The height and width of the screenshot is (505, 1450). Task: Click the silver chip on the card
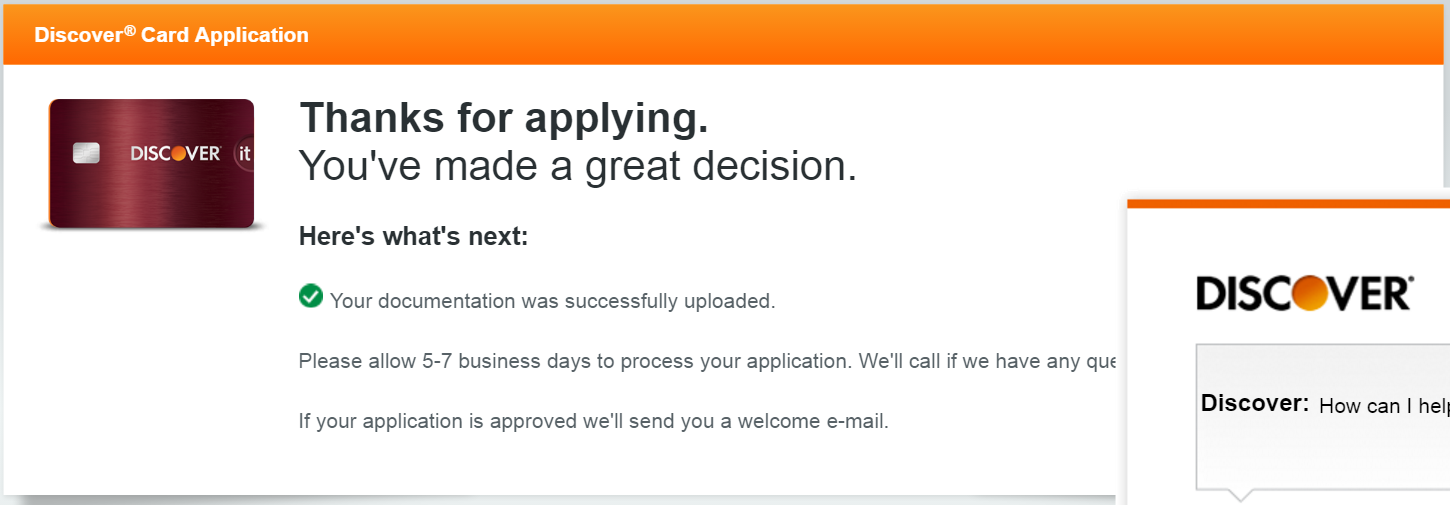(86, 154)
